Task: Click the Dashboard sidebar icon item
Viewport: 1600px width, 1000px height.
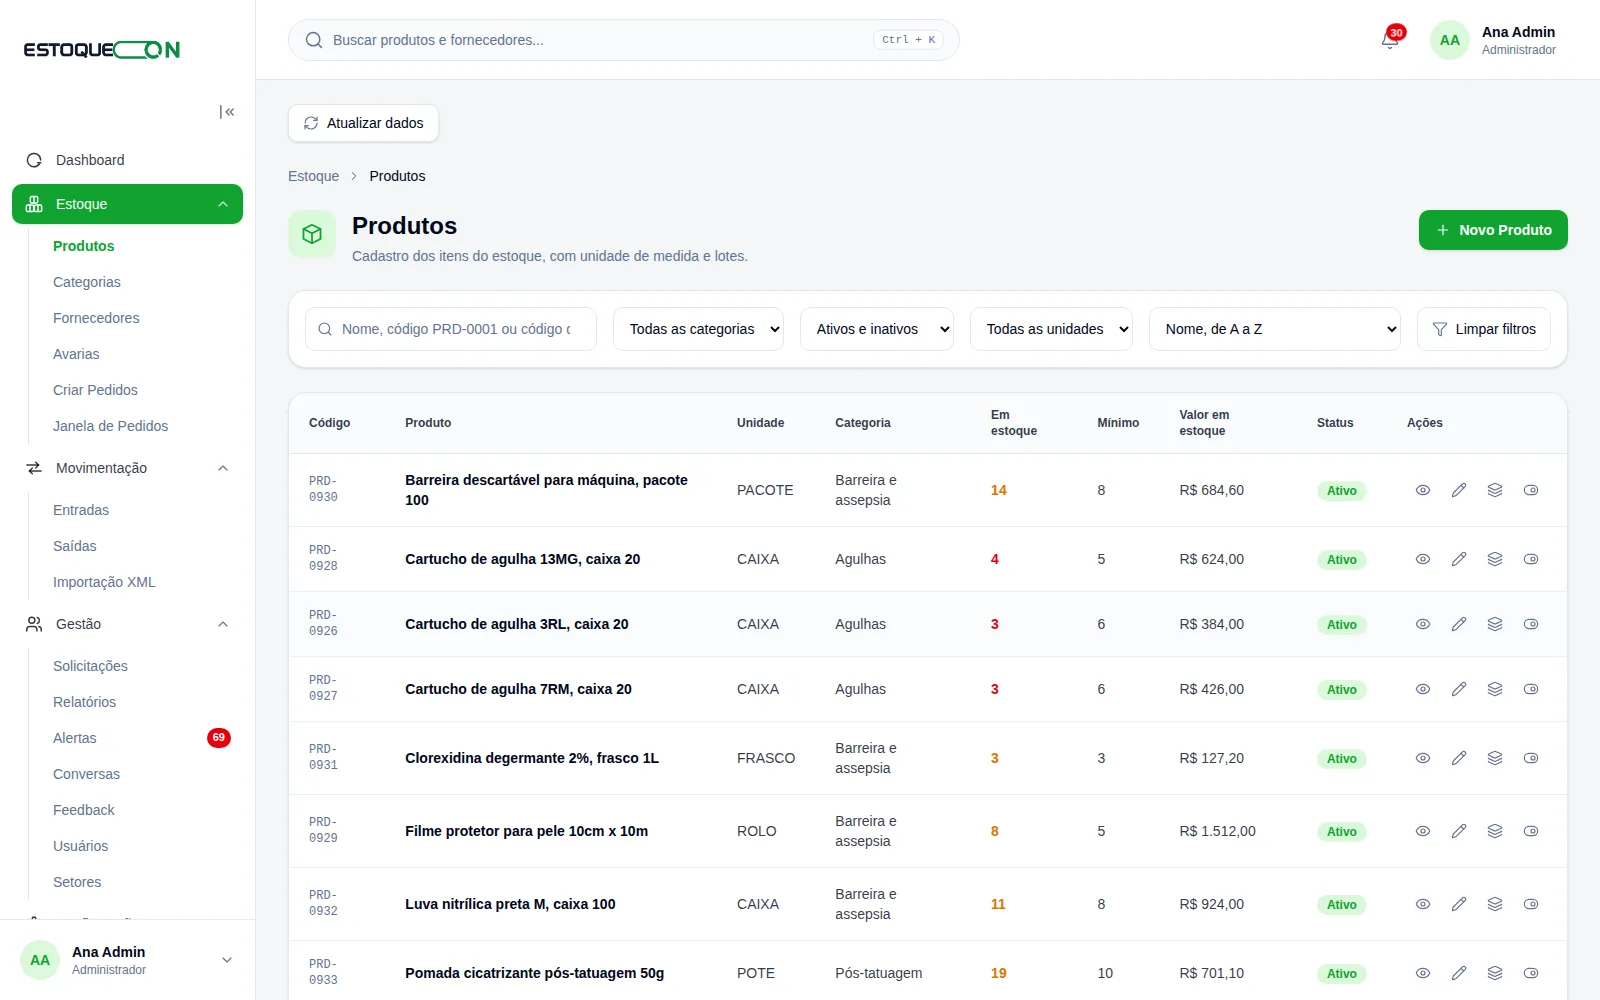Action: pyautogui.click(x=127, y=160)
